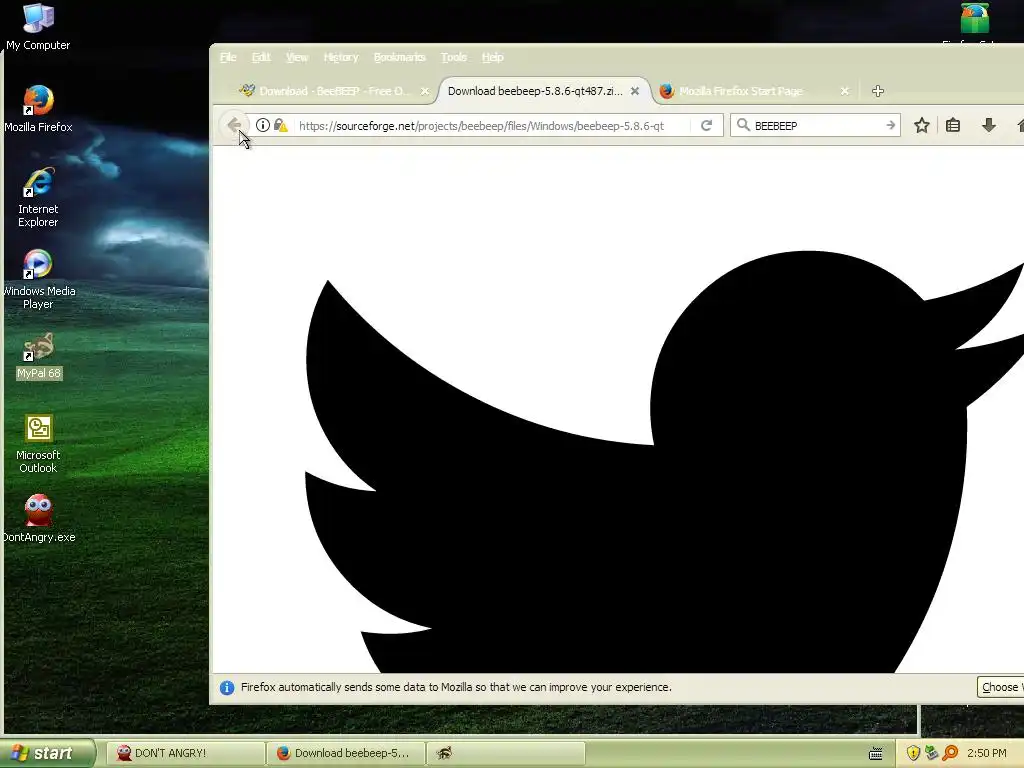This screenshot has height=768, width=1024.
Task: Open the Tools menu
Action: coord(454,57)
